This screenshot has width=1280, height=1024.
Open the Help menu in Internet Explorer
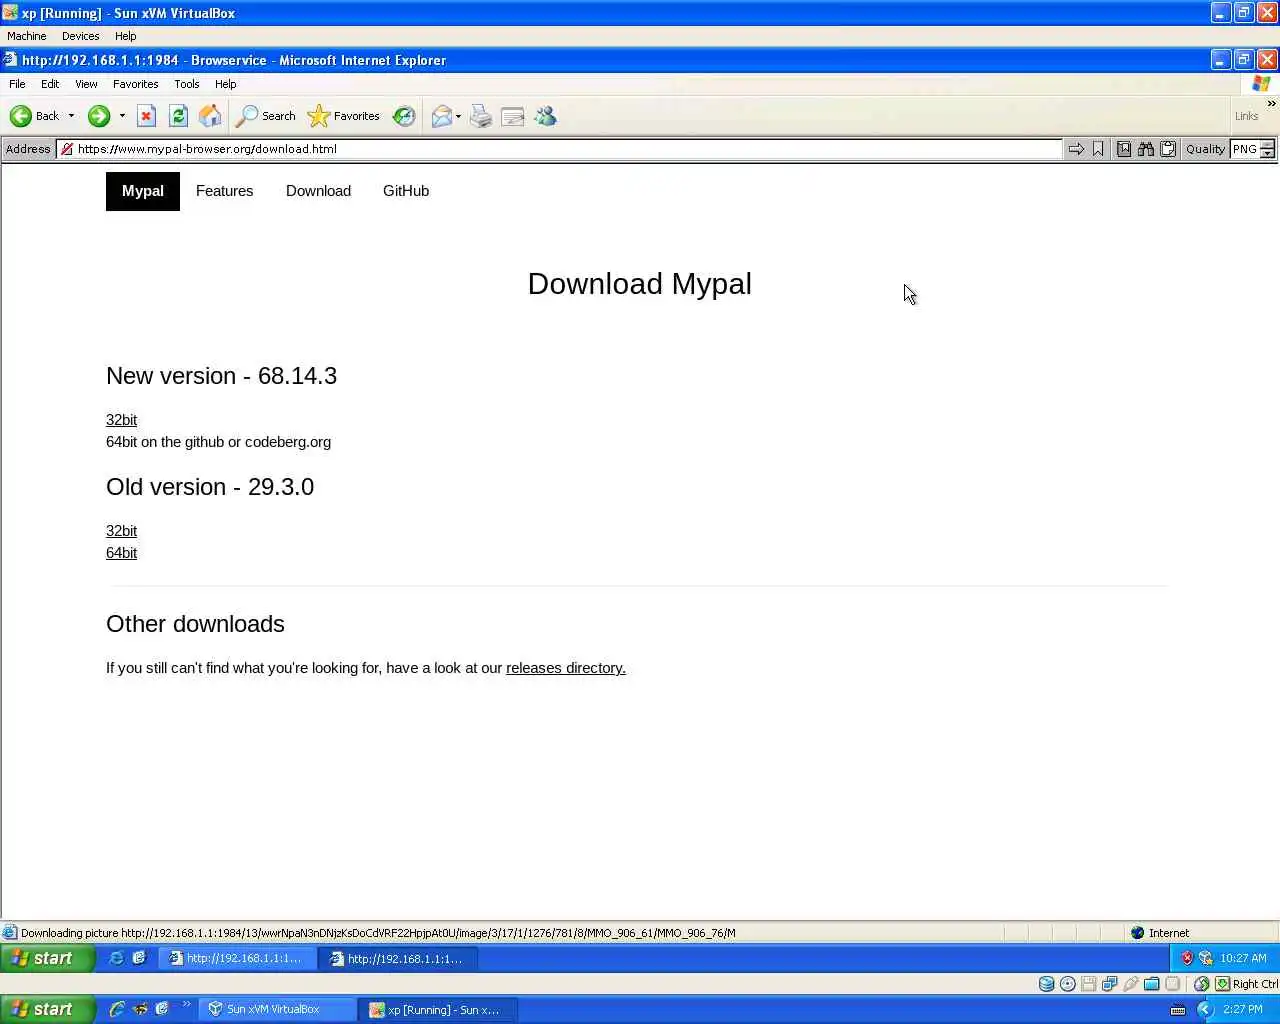tap(226, 84)
